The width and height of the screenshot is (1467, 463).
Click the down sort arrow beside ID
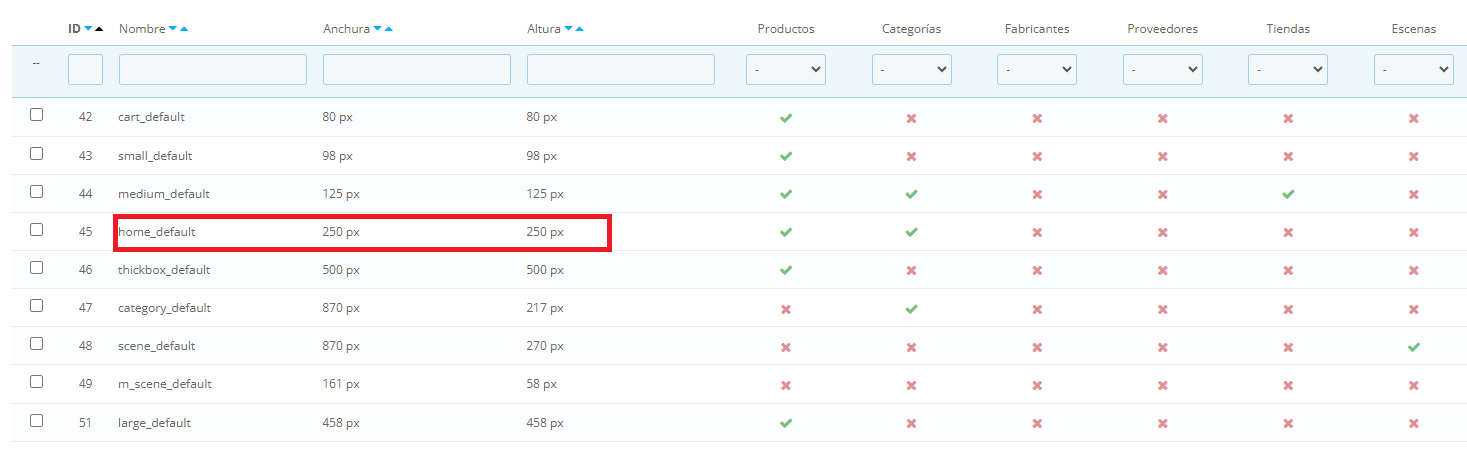[88, 29]
